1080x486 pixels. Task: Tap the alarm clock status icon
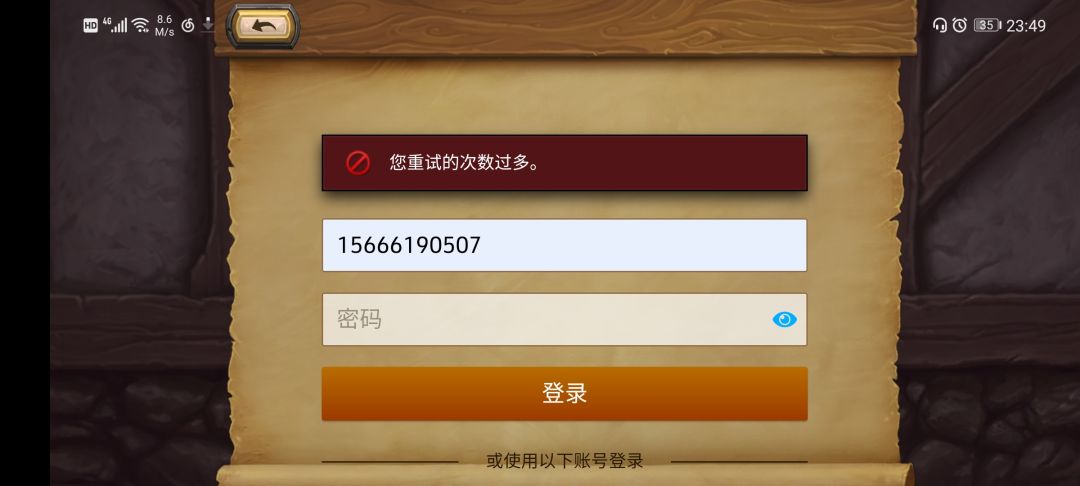click(959, 25)
